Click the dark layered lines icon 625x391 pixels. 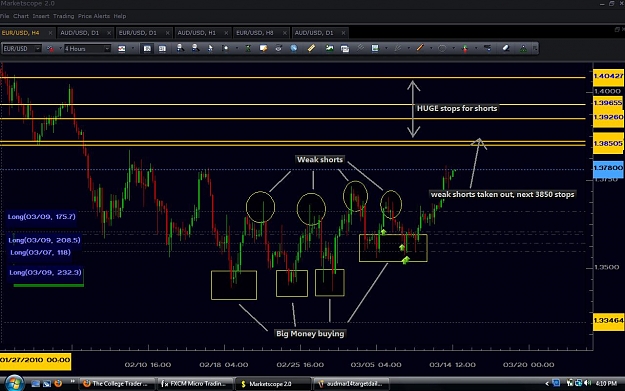[x=487, y=48]
